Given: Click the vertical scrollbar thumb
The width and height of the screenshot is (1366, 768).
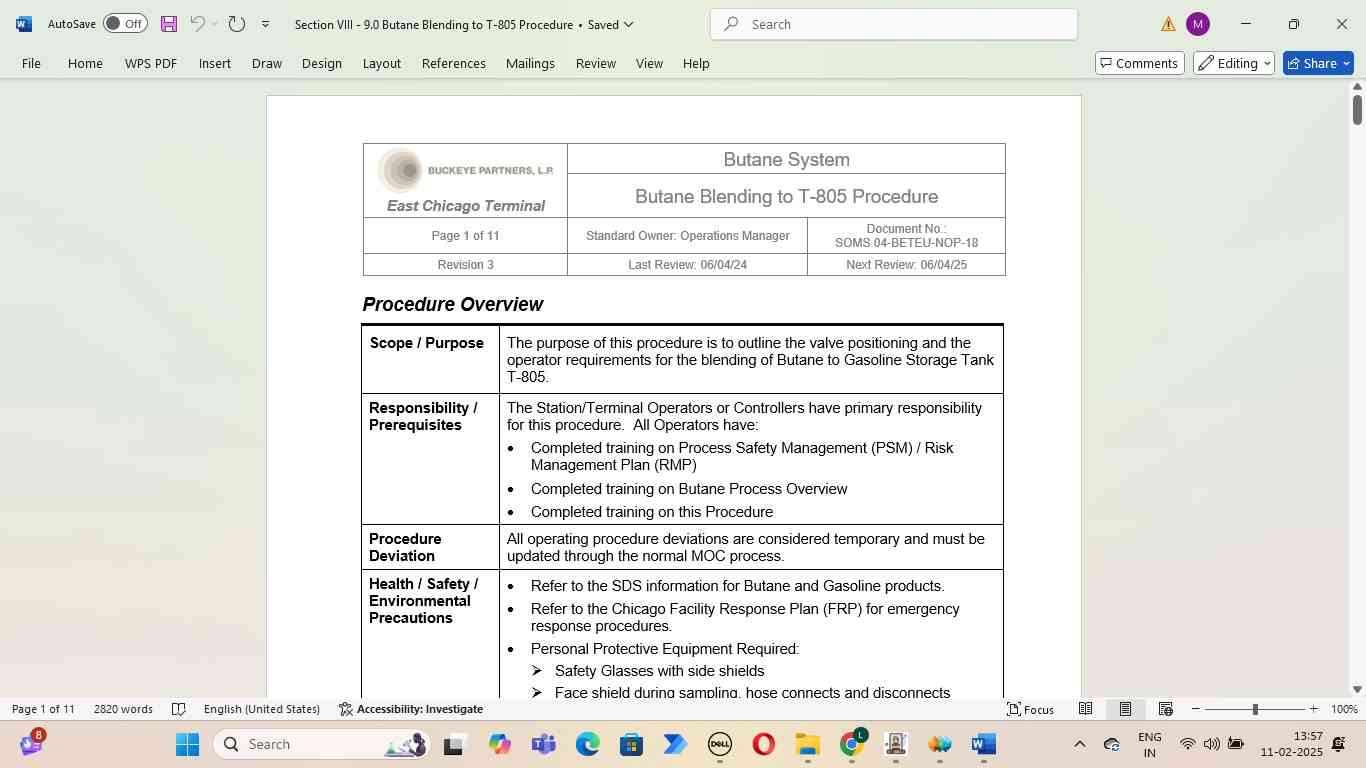Looking at the screenshot, I should coord(1357,110).
